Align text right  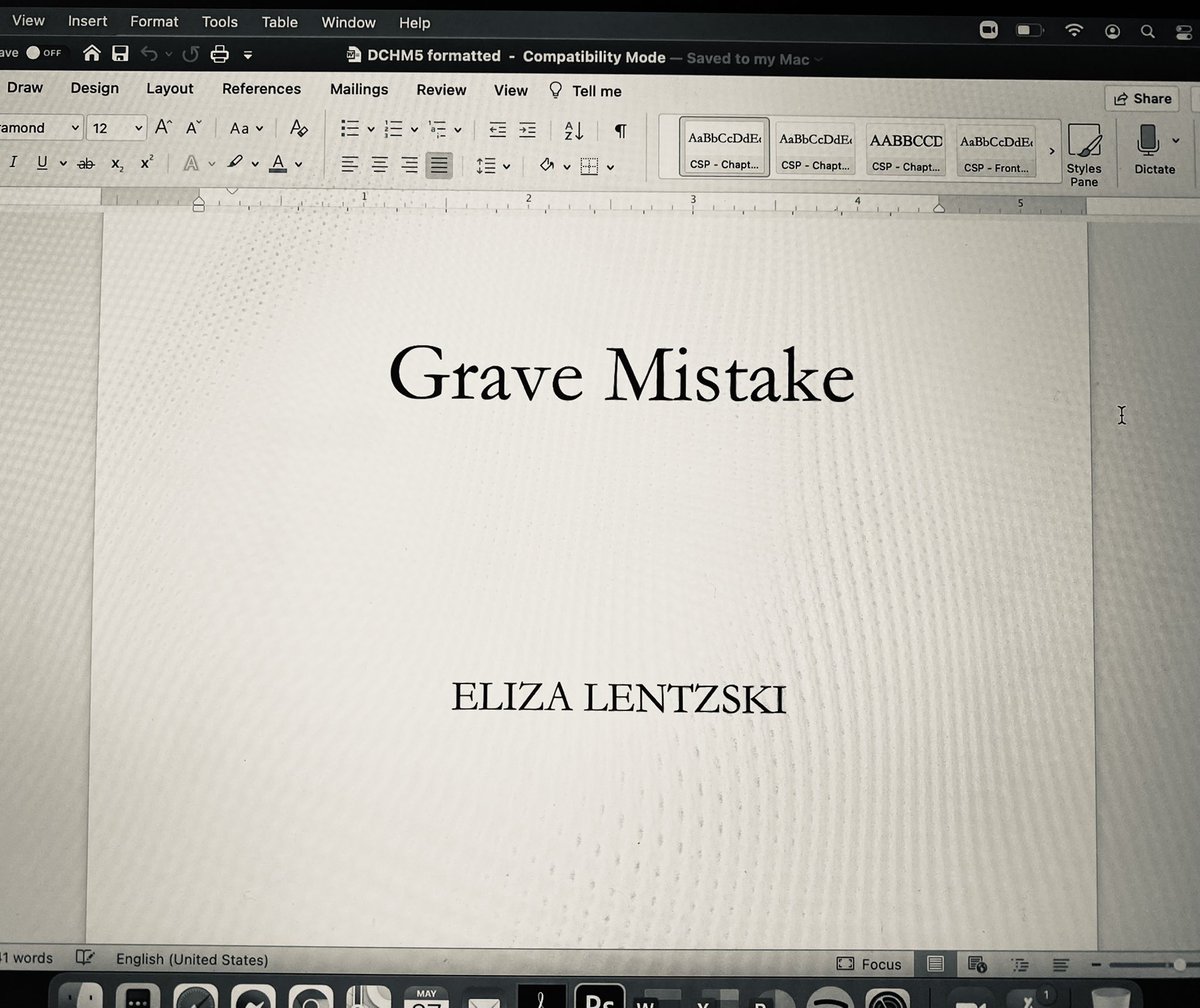[x=409, y=165]
